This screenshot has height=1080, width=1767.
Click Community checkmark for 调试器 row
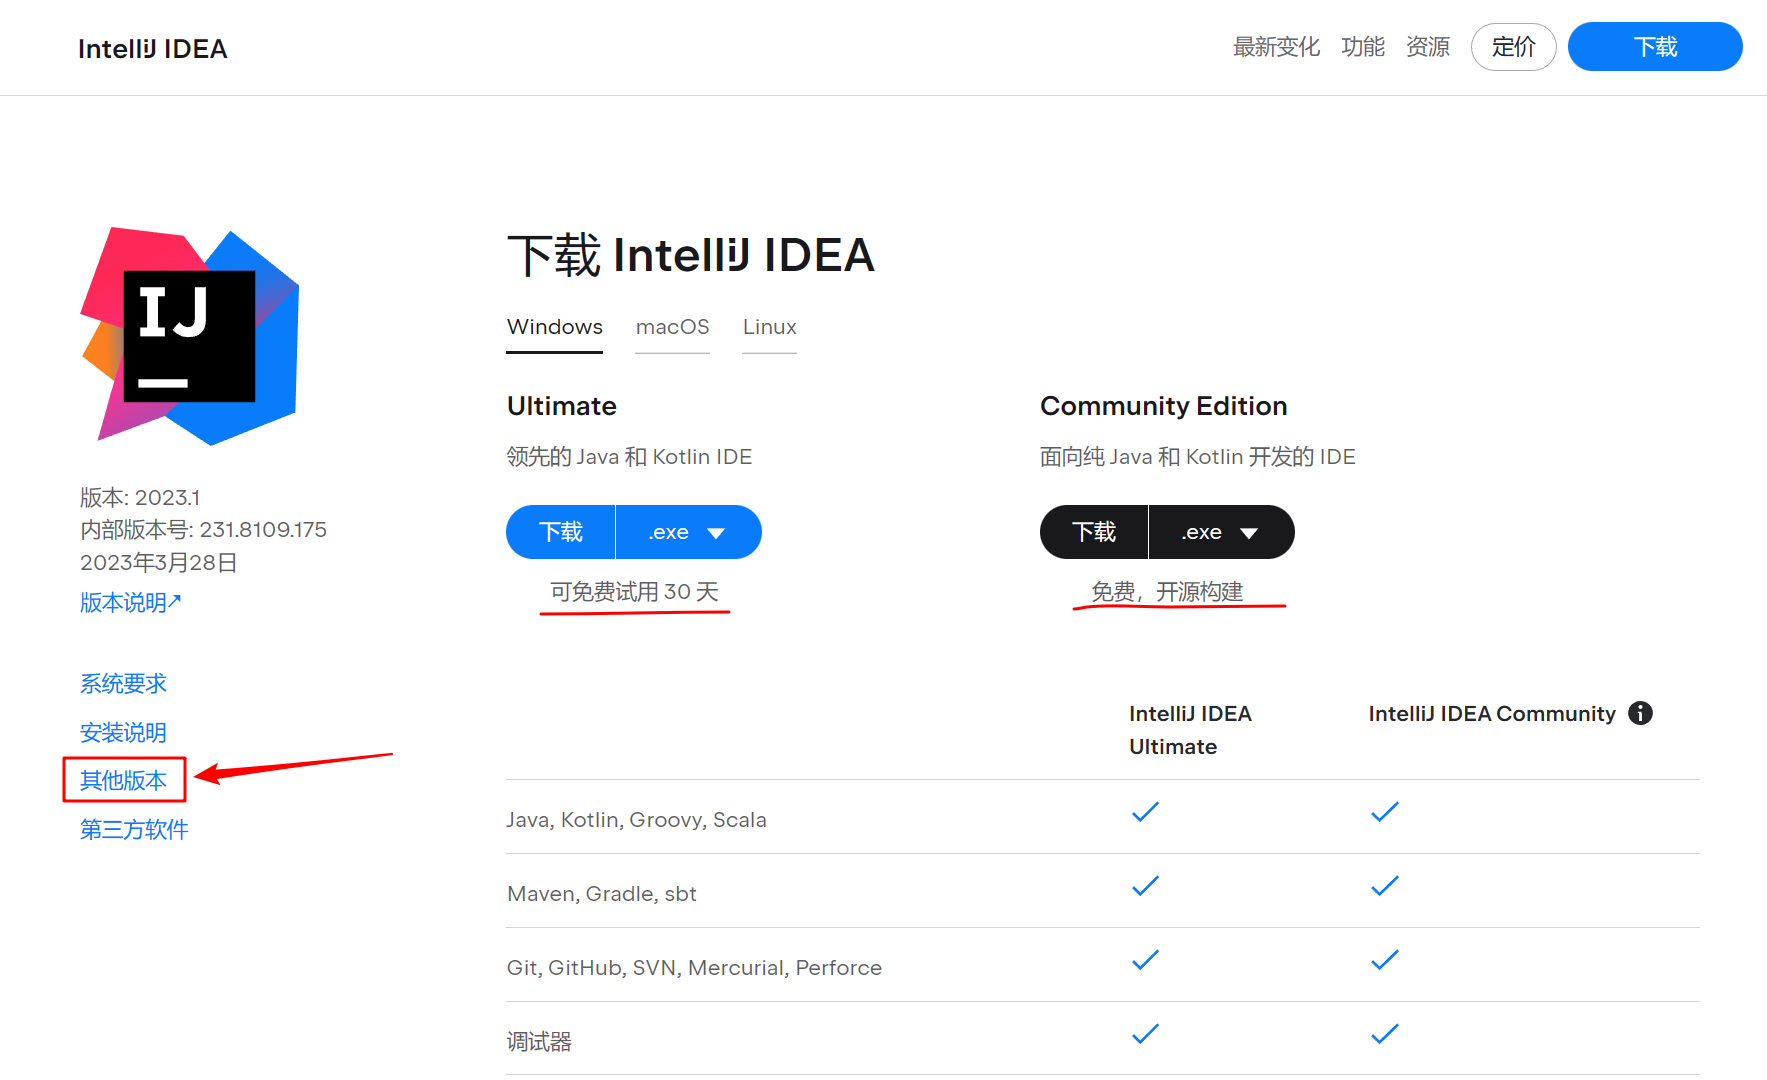1385,1034
